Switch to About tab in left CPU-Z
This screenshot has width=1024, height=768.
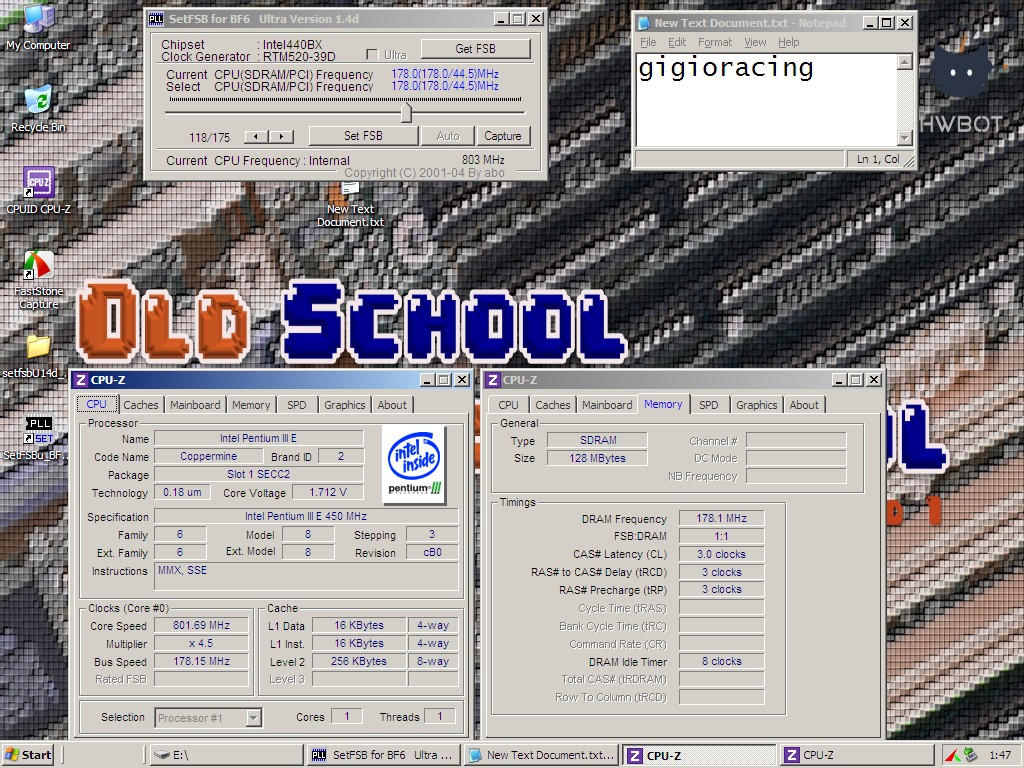coord(392,405)
